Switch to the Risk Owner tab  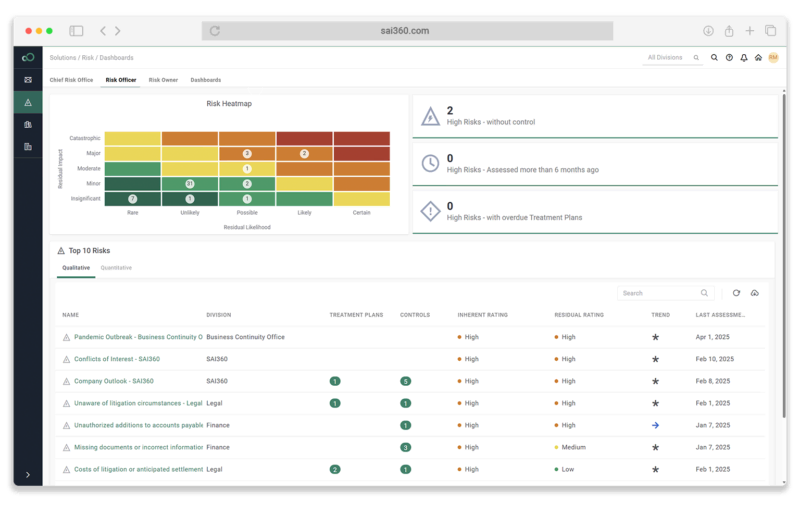pos(163,80)
